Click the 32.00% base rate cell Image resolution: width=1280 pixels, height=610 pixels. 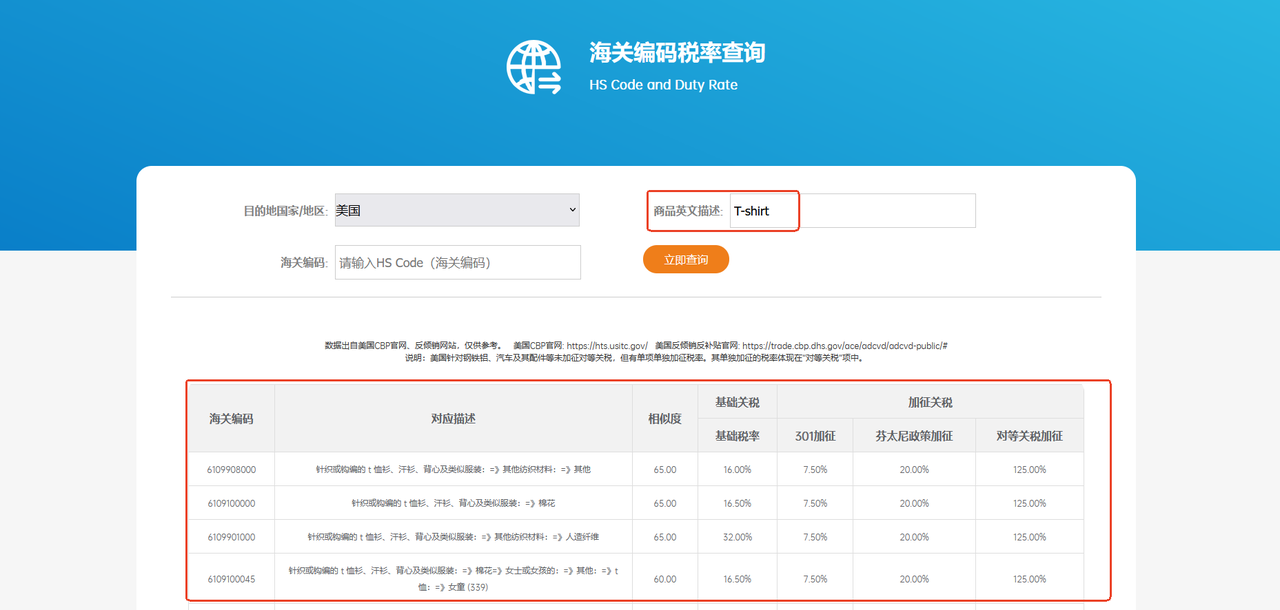click(x=737, y=537)
